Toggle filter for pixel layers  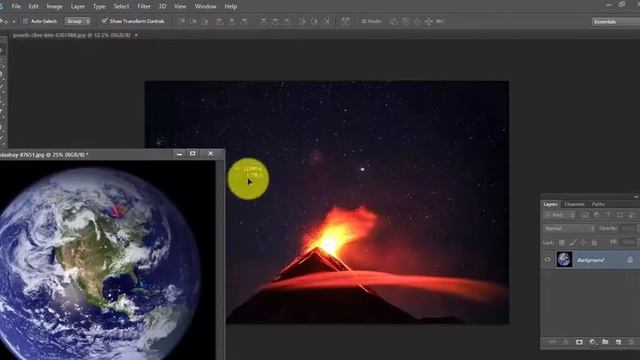tap(585, 215)
